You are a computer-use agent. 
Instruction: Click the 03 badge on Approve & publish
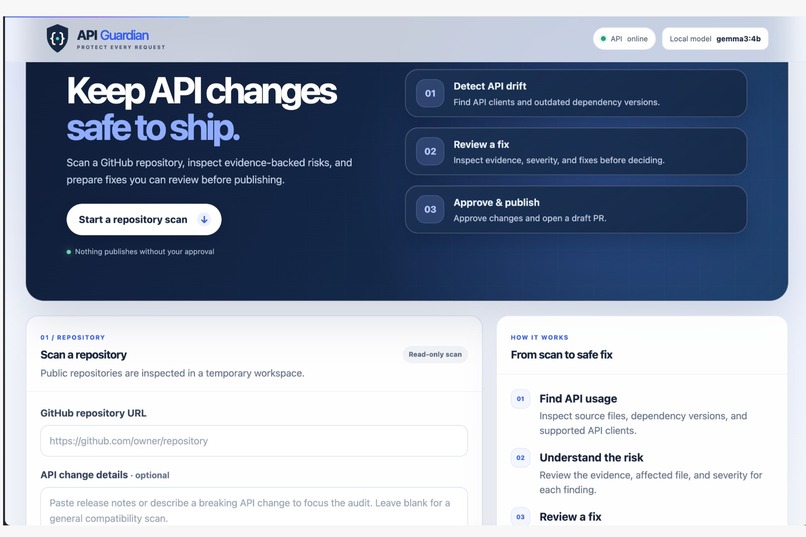click(430, 210)
